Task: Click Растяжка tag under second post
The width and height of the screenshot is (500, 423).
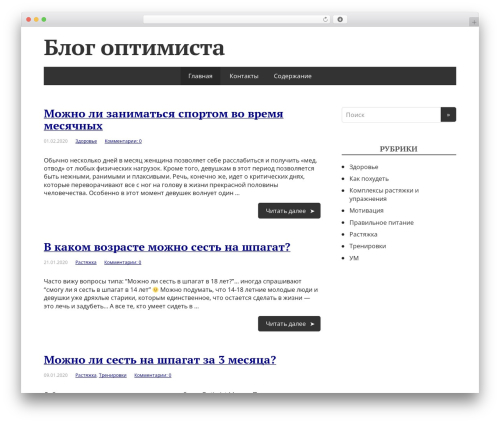Action: 86,262
